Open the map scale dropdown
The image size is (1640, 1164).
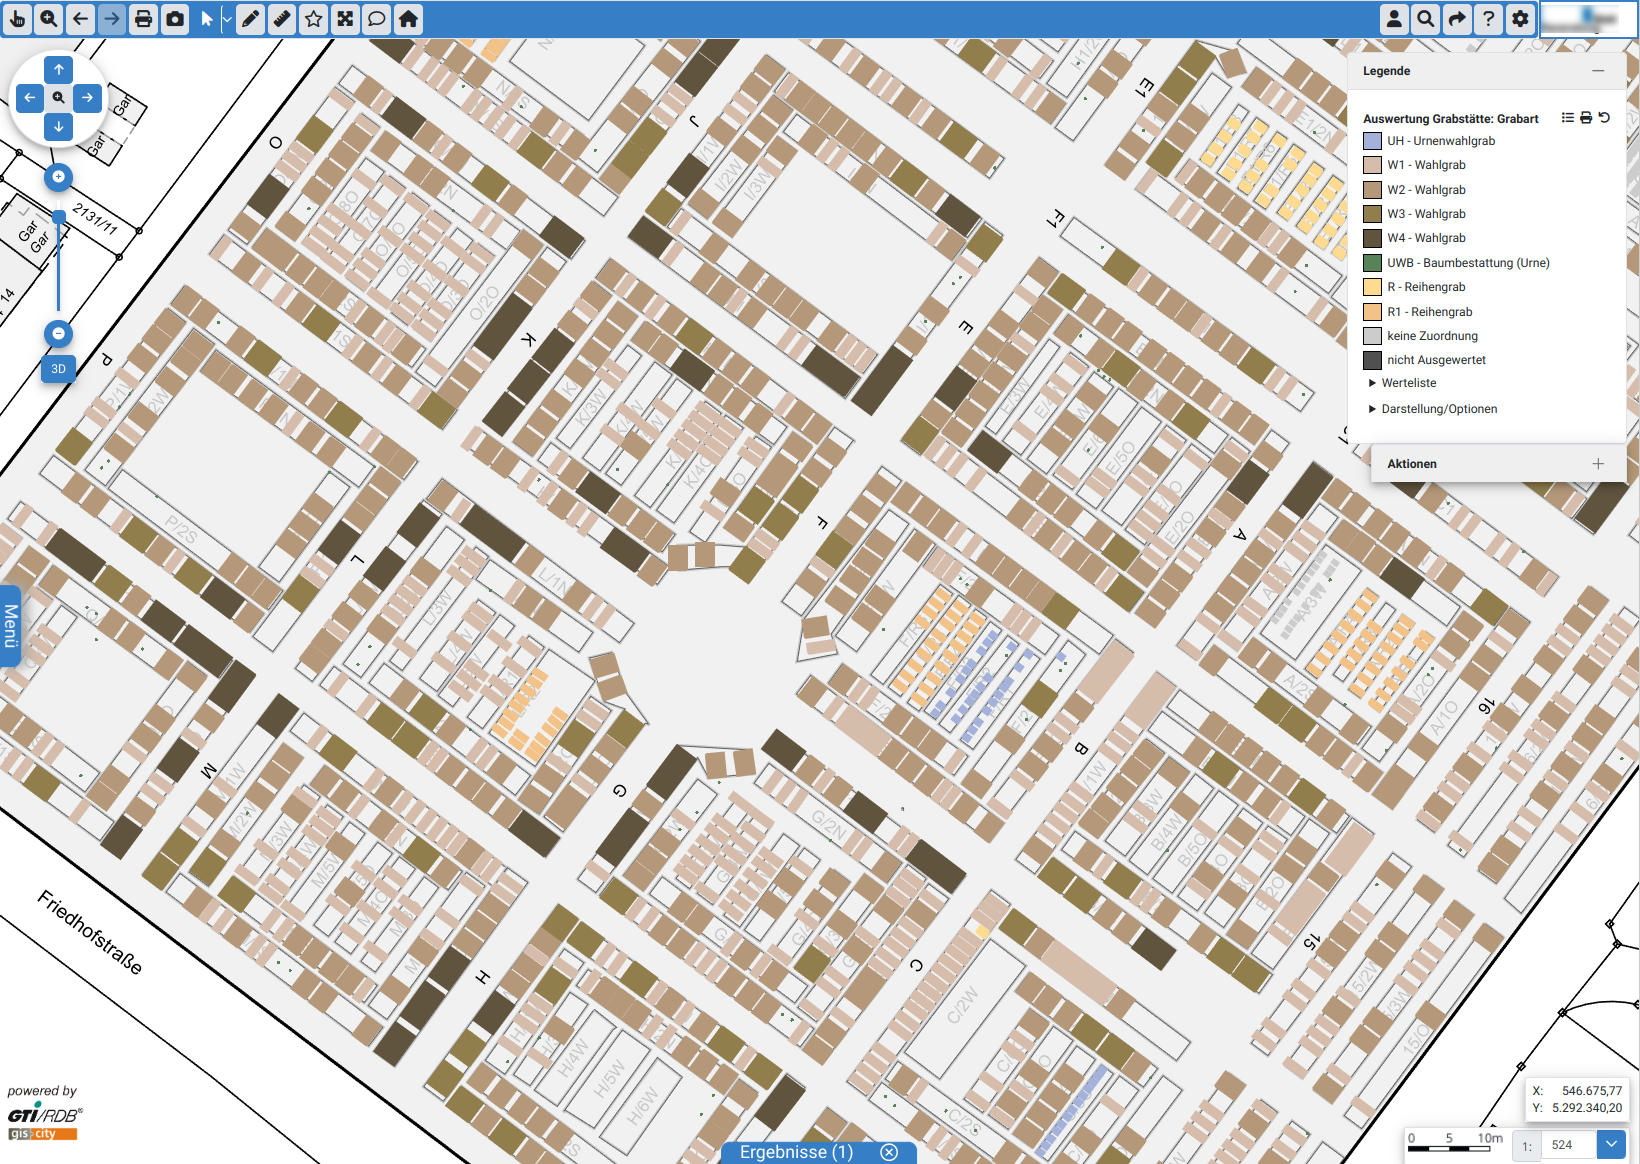[x=1610, y=1144]
